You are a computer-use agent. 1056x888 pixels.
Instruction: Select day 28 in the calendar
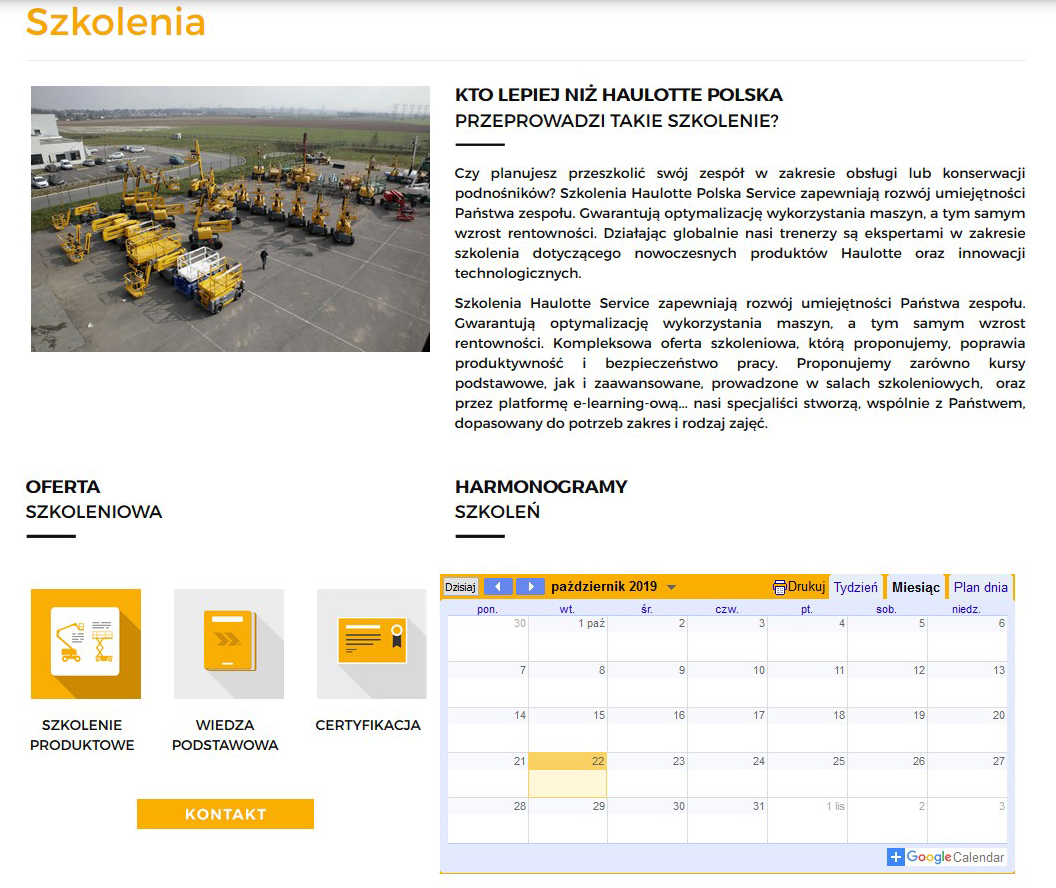point(488,820)
